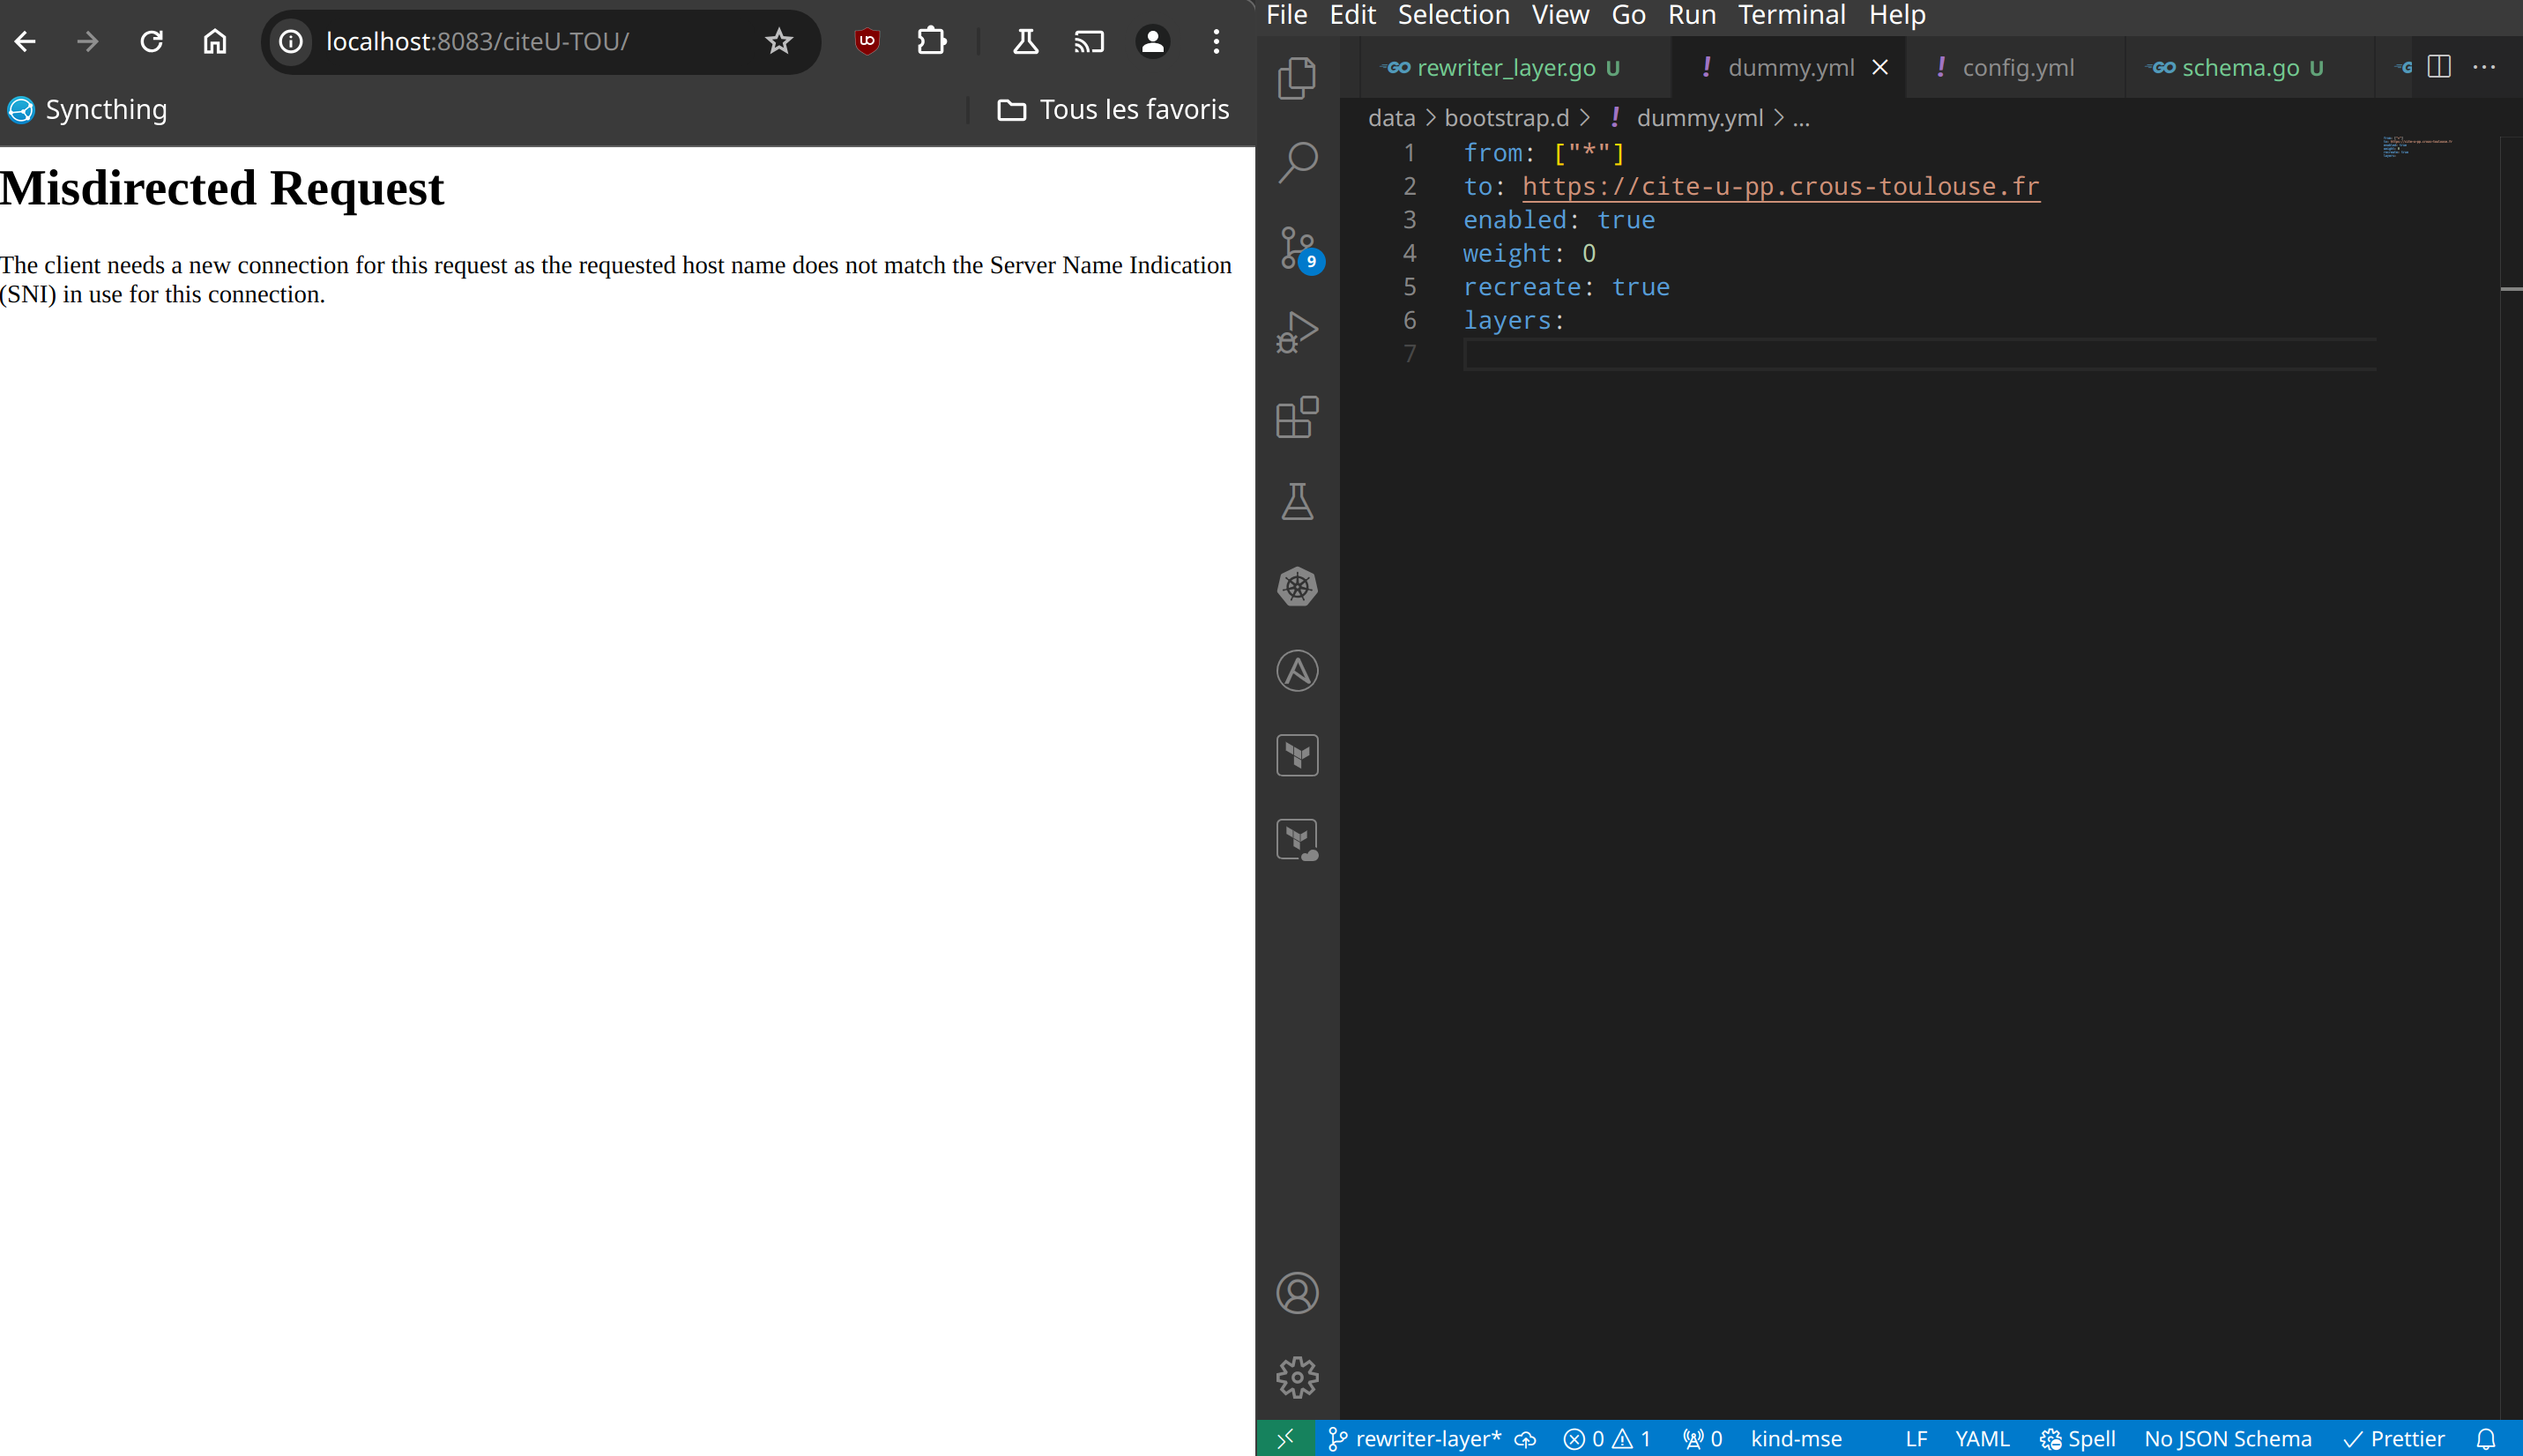Open the YAML language mode selector

(x=1981, y=1438)
